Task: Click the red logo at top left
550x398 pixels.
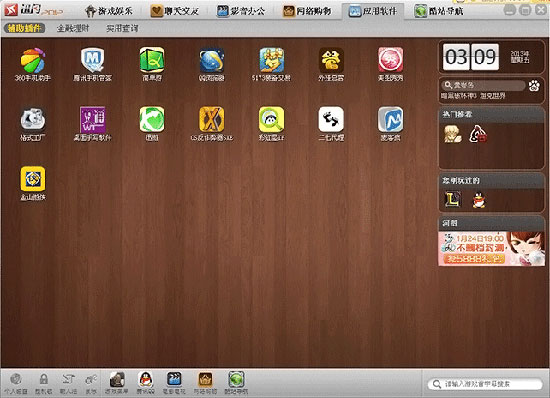Action: coord(11,10)
